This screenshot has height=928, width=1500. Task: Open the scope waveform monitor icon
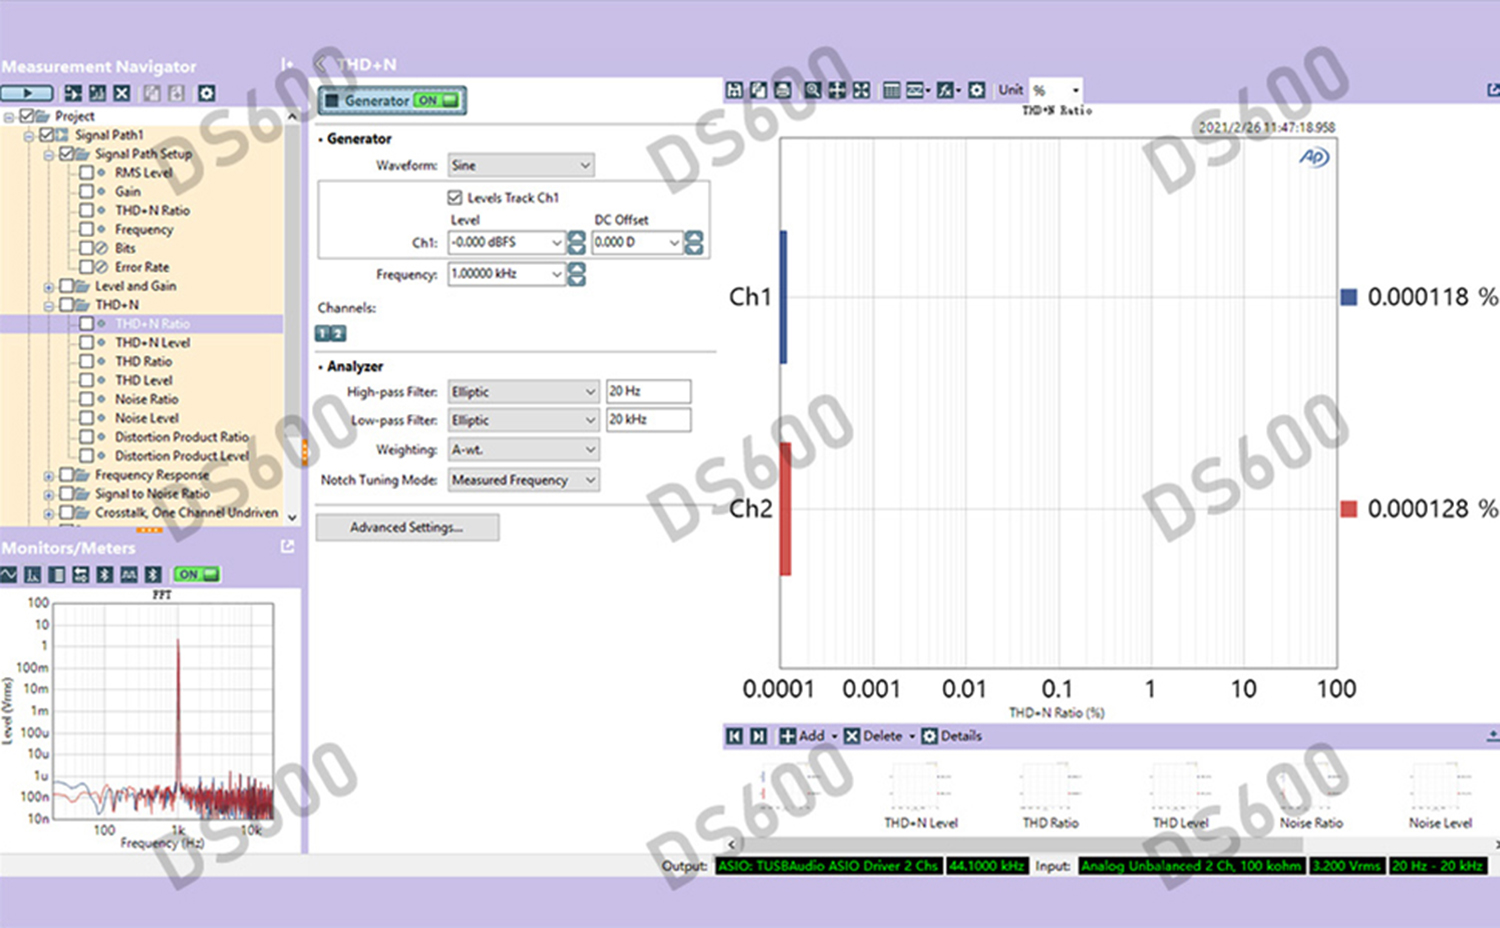click(9, 574)
